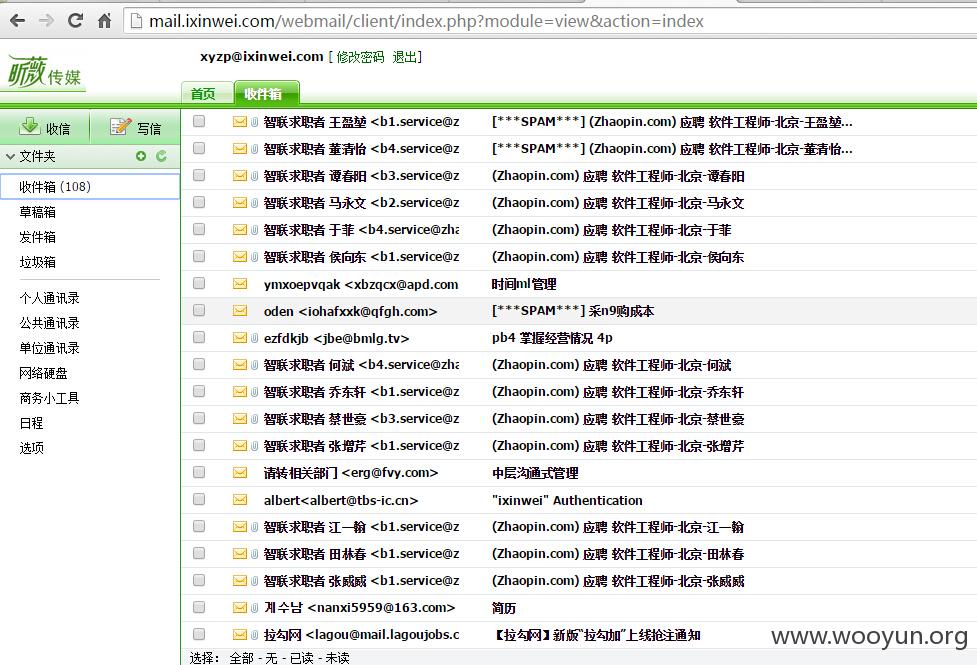Open the 垃圾箱 trash folder

pos(37,262)
